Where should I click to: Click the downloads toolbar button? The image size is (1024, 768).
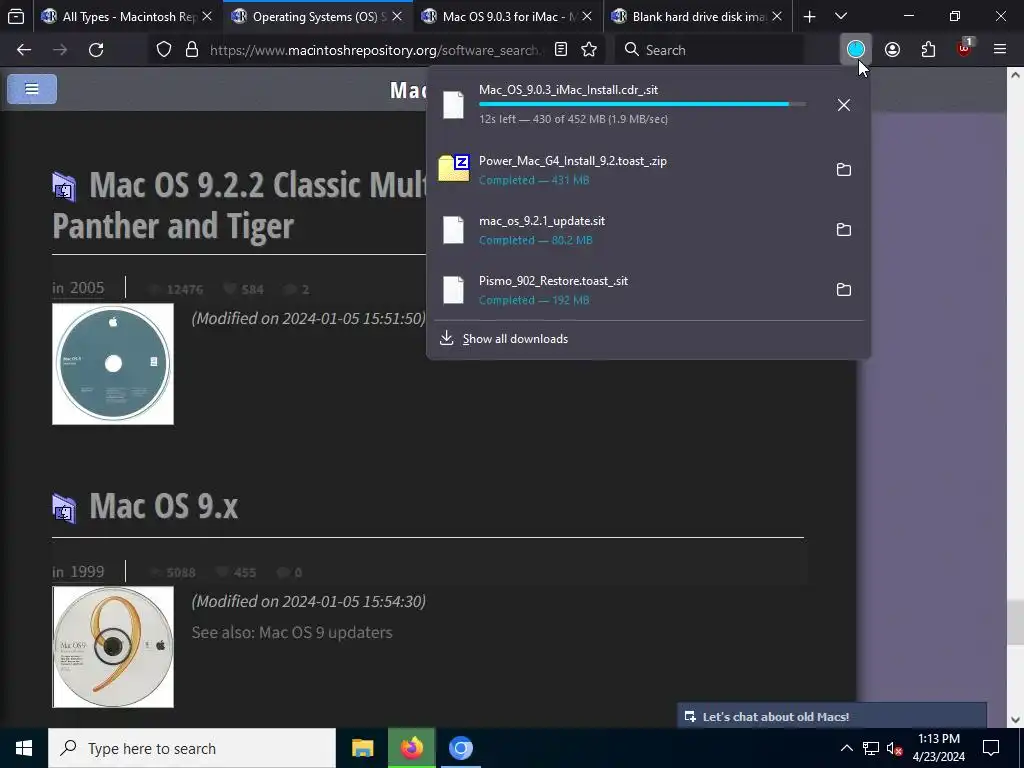856,49
